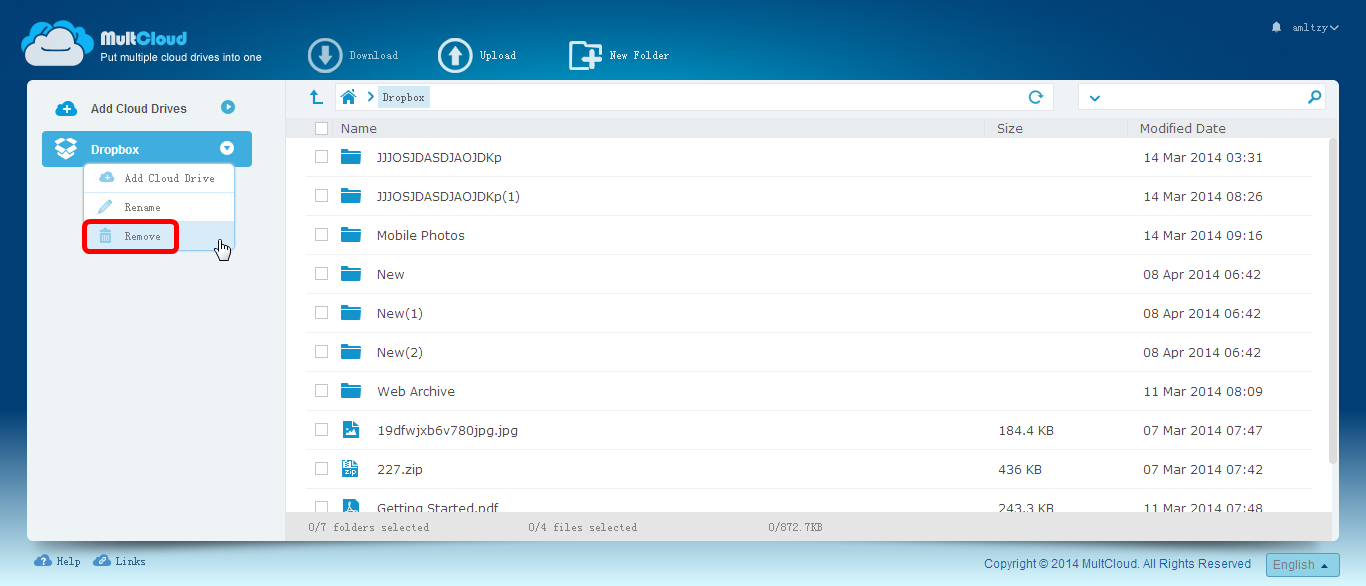The image size is (1366, 586).
Task: Open the search filter chevron dropdown
Action: tap(1094, 98)
